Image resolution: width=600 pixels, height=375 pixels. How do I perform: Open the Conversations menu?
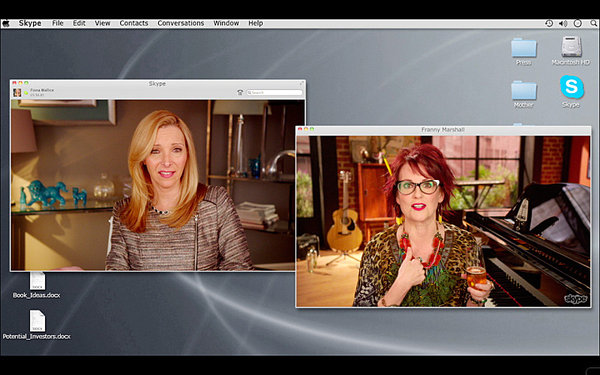[181, 23]
